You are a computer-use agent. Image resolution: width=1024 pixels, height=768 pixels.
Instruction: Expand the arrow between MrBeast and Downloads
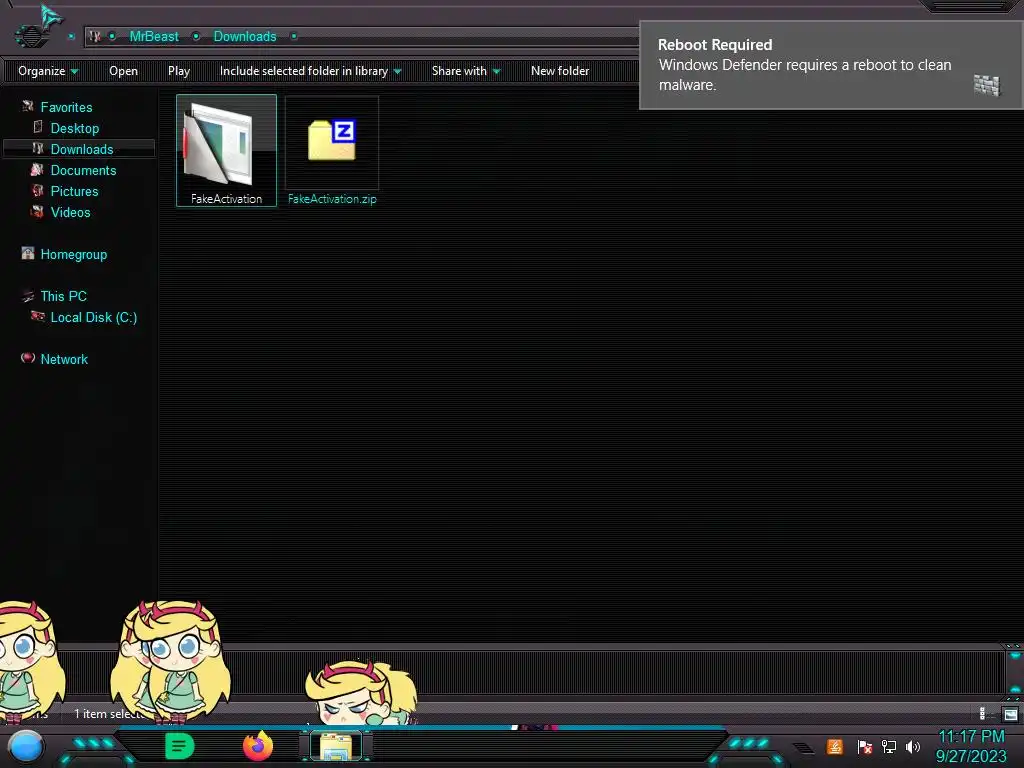[x=196, y=37]
